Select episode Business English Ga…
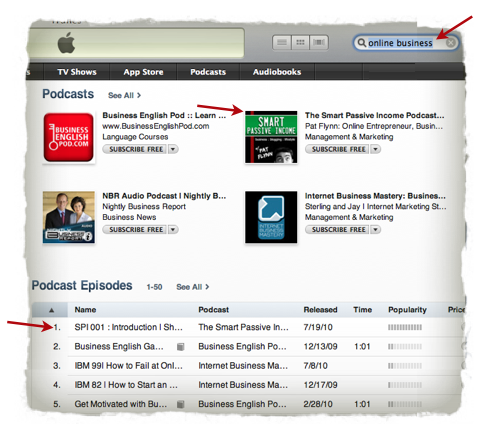482x424 pixels. click(x=119, y=347)
